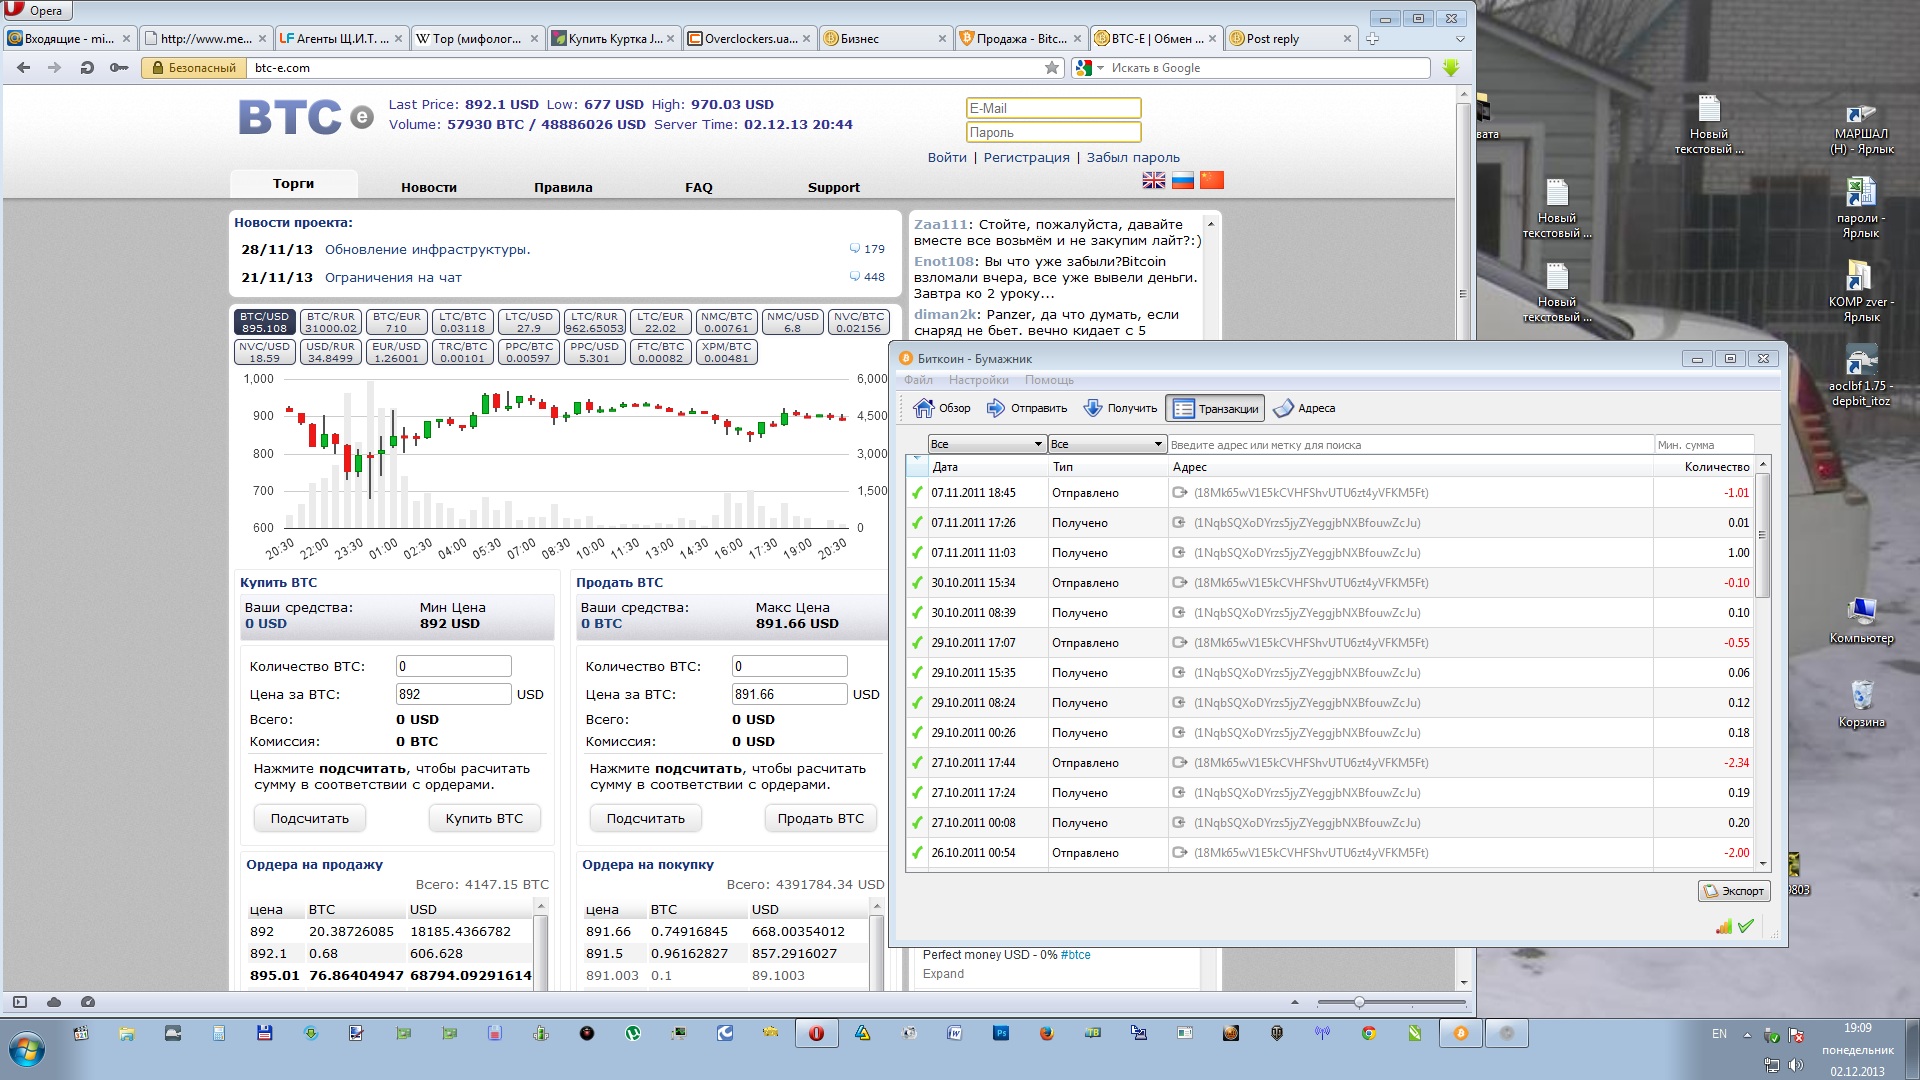The width and height of the screenshot is (1920, 1080).
Task: Select Транзакции in the wallet toolbar
Action: 1215,408
